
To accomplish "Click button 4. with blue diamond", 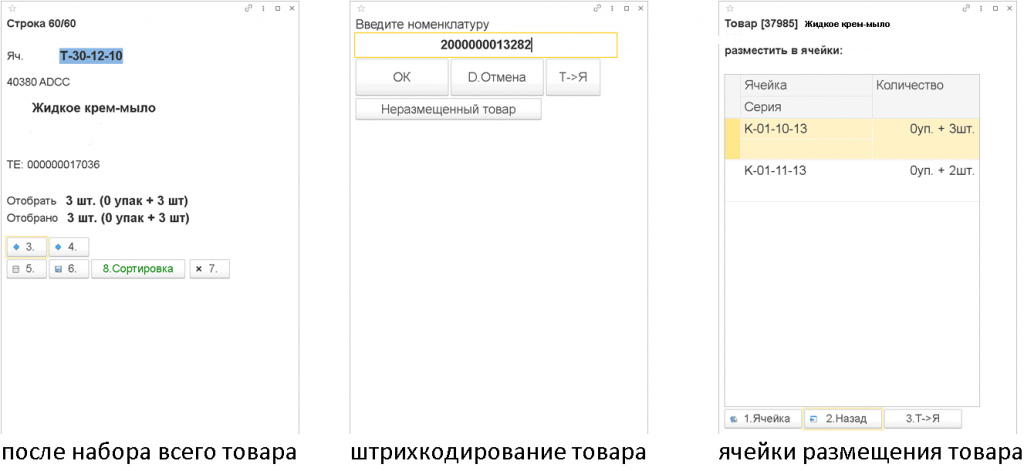I will pos(69,247).
